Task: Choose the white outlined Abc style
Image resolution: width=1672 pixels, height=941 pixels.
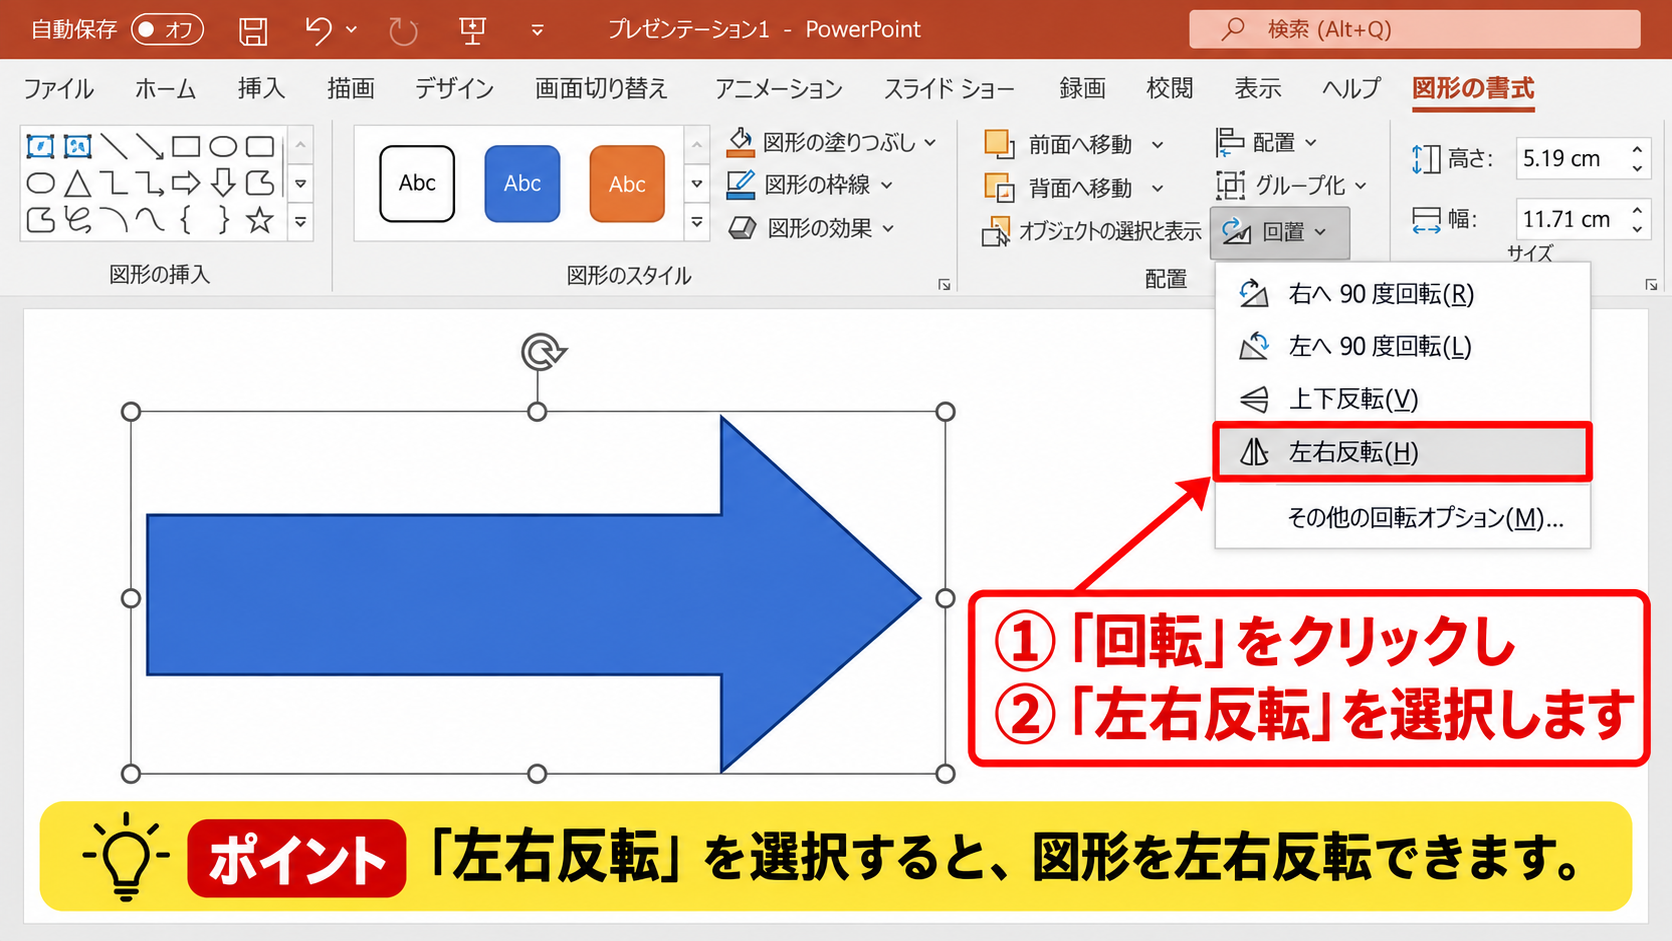Action: tap(417, 183)
